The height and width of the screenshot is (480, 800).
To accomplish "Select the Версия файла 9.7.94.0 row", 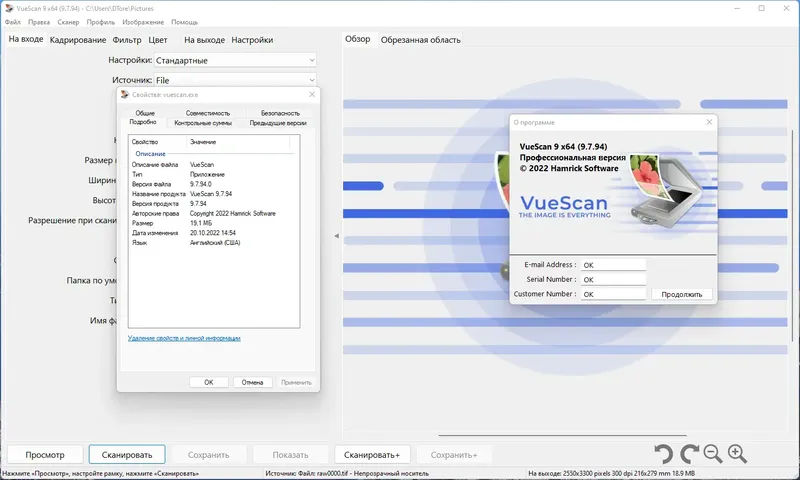I will tap(213, 184).
